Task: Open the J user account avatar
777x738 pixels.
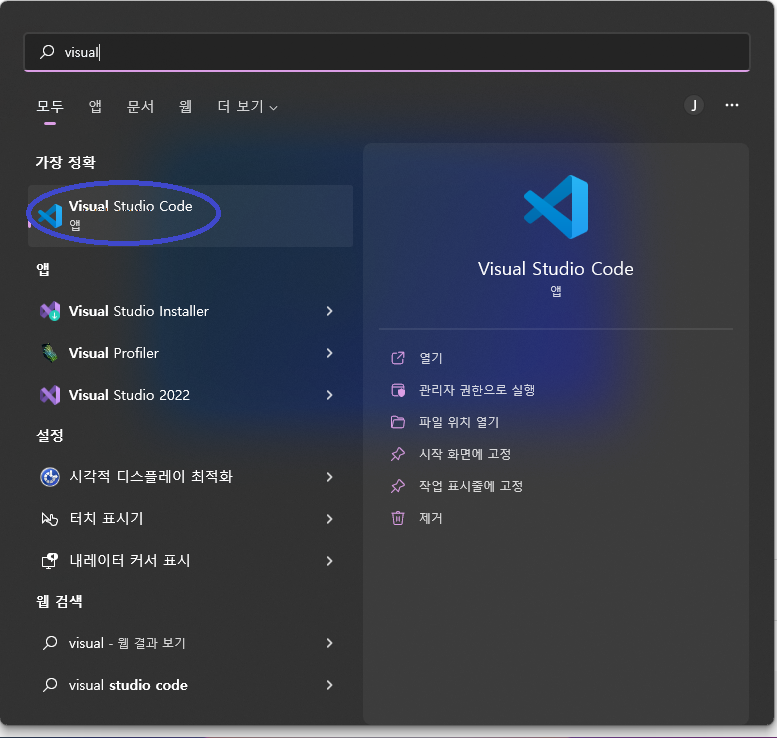Action: click(694, 105)
